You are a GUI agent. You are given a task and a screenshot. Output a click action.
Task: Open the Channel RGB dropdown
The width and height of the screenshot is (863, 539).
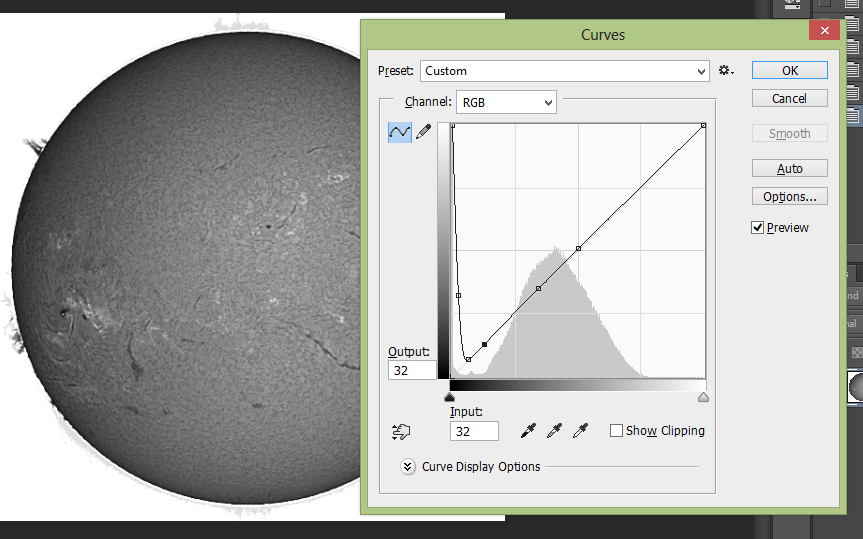506,102
